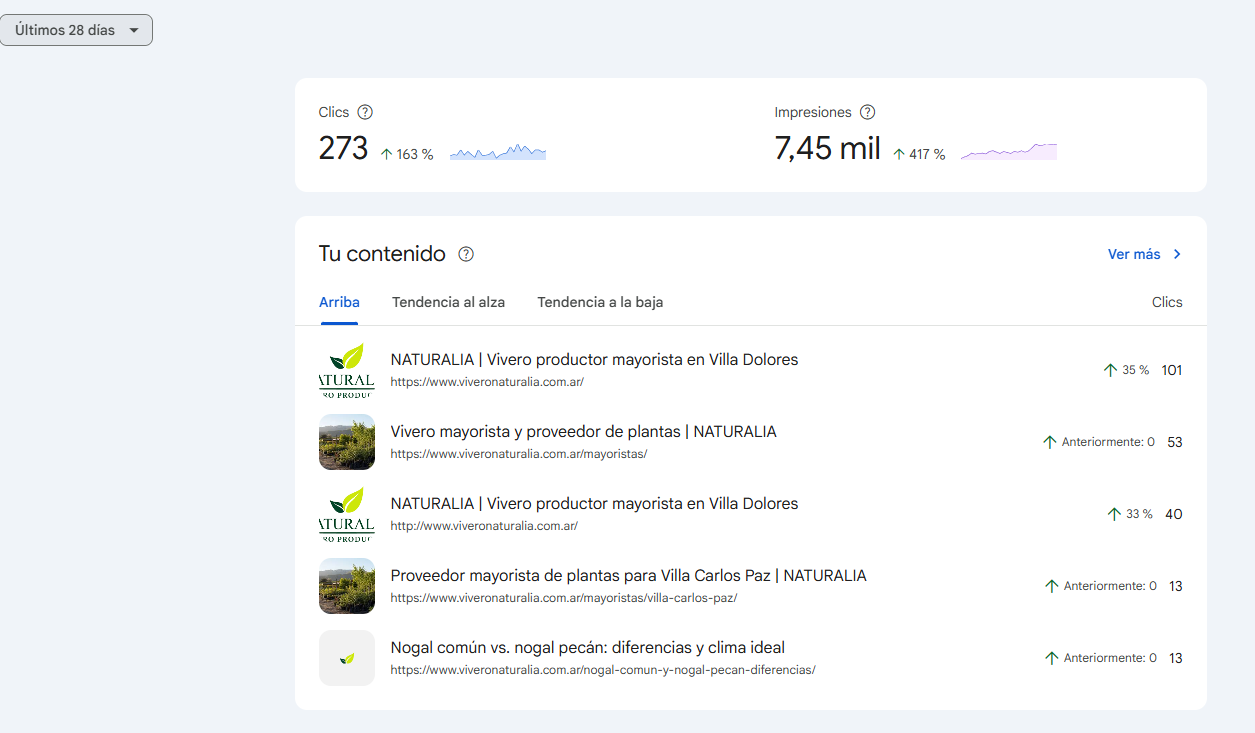Click the 163 % clicks increase indicator
1255x733 pixels.
pos(407,154)
